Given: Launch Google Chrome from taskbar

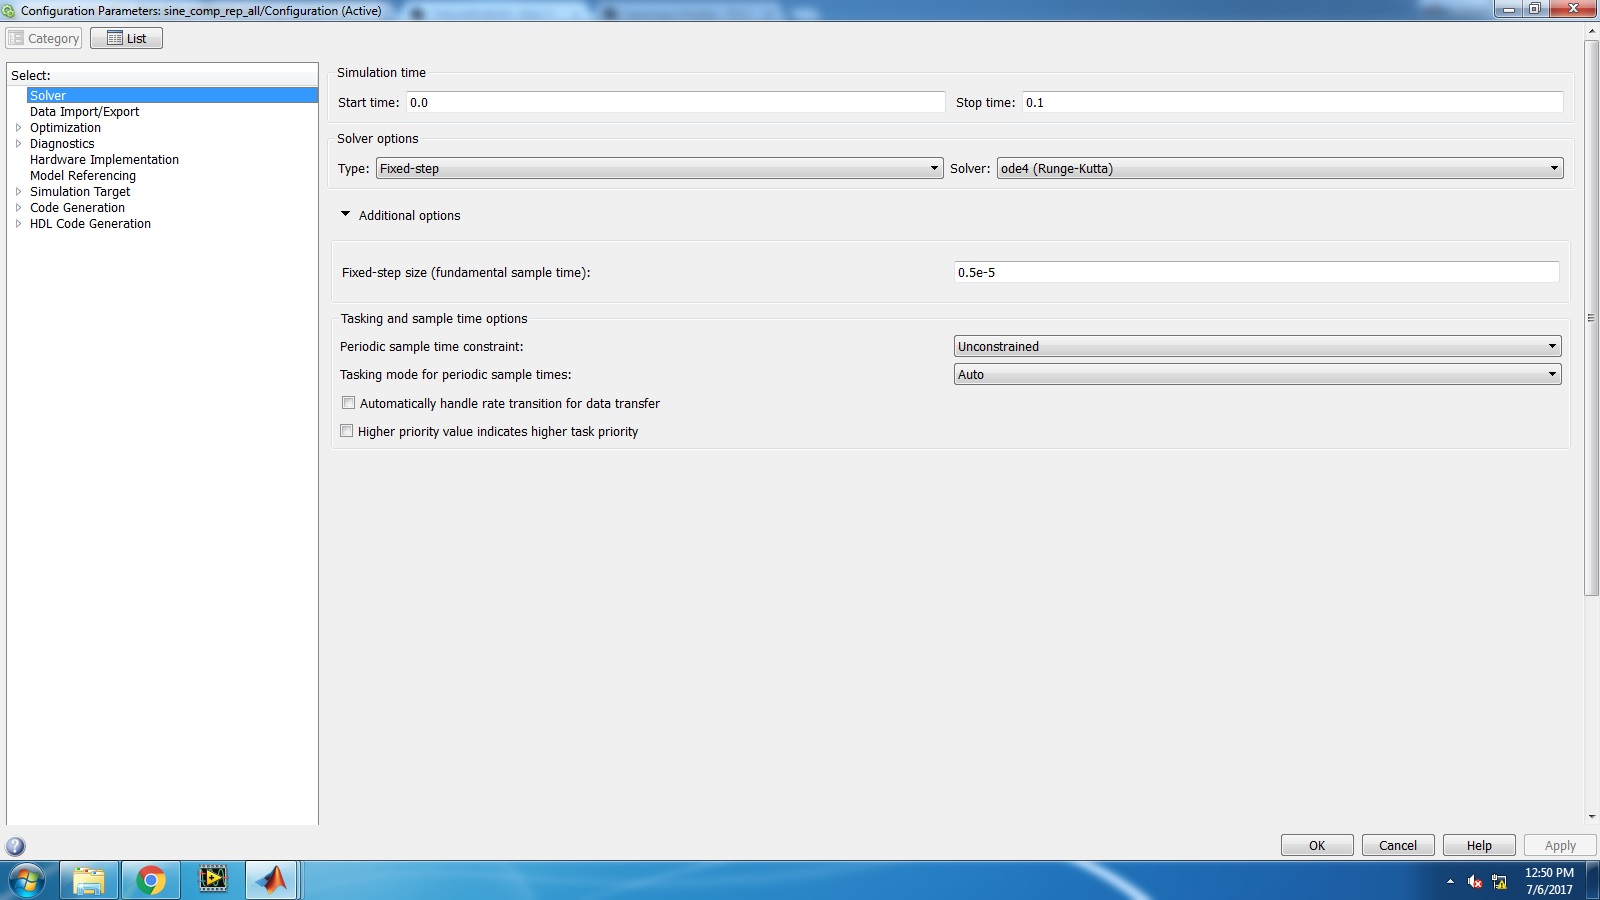Looking at the screenshot, I should [151, 881].
